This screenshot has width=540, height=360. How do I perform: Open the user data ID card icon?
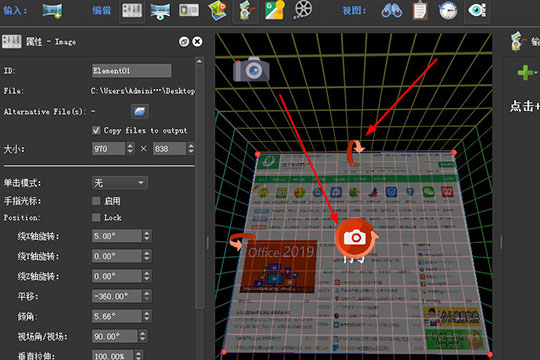tap(189, 10)
